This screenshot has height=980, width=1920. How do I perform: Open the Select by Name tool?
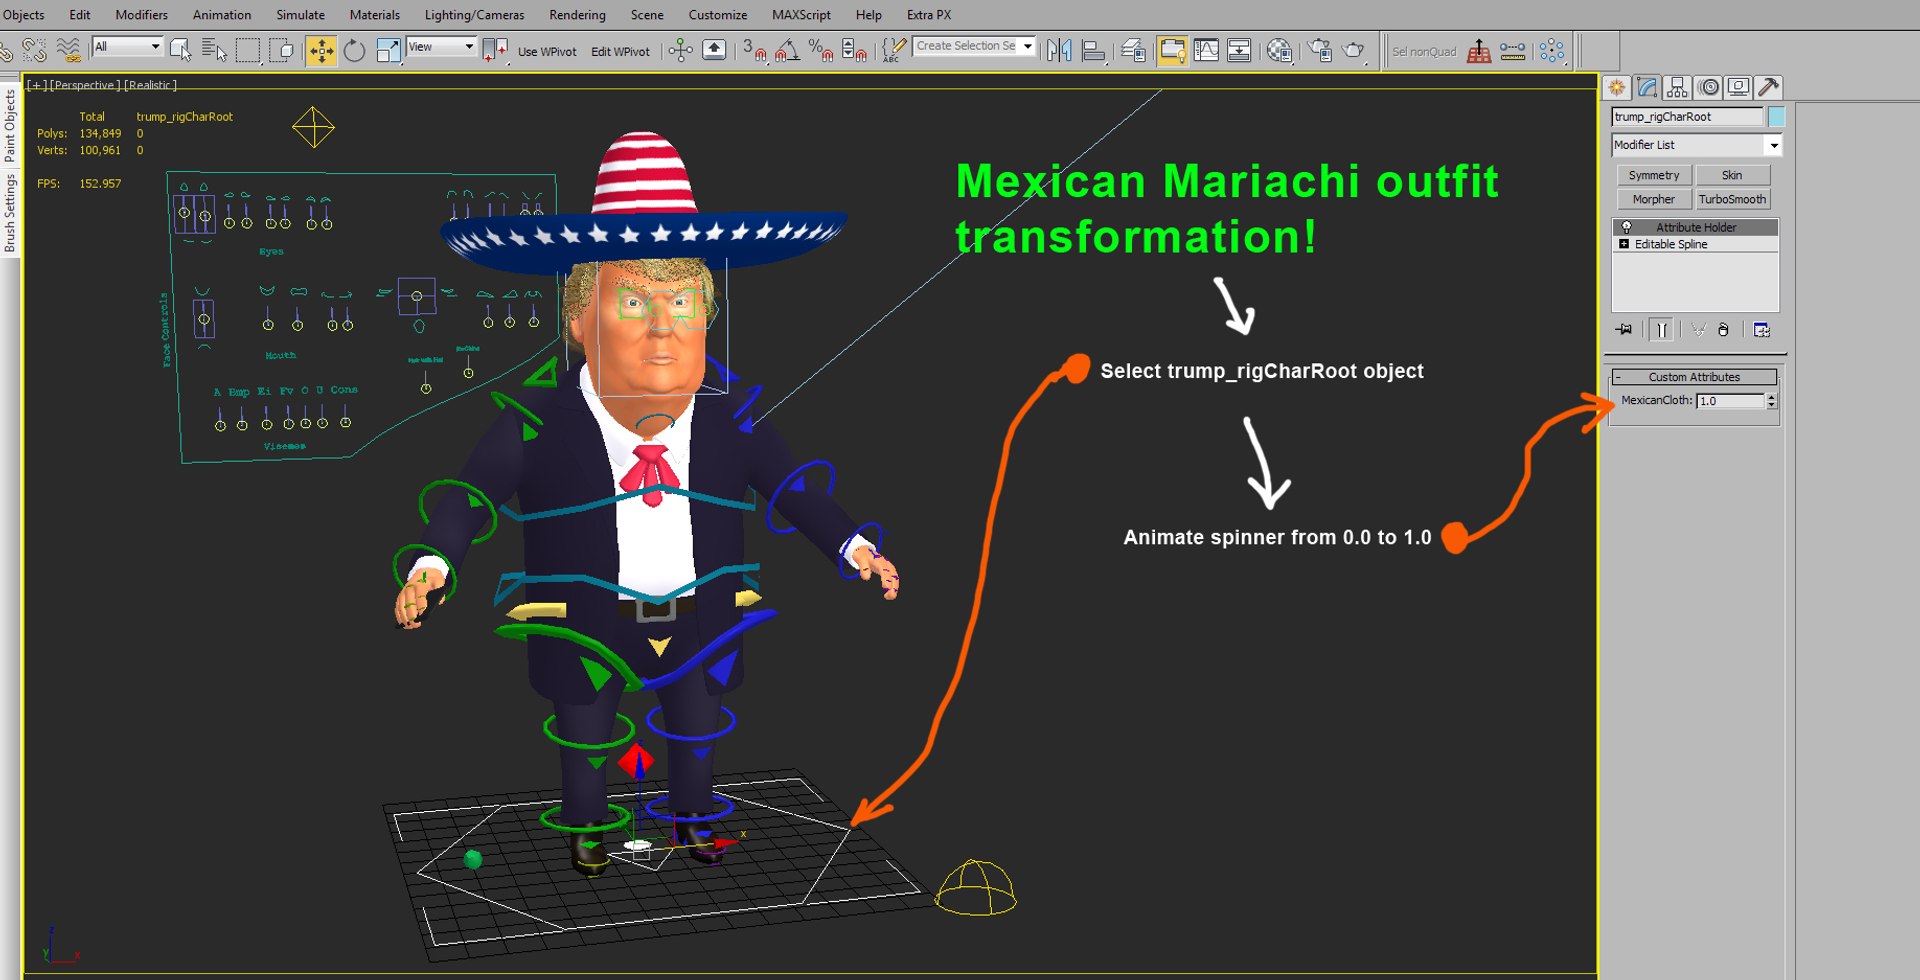(x=214, y=50)
